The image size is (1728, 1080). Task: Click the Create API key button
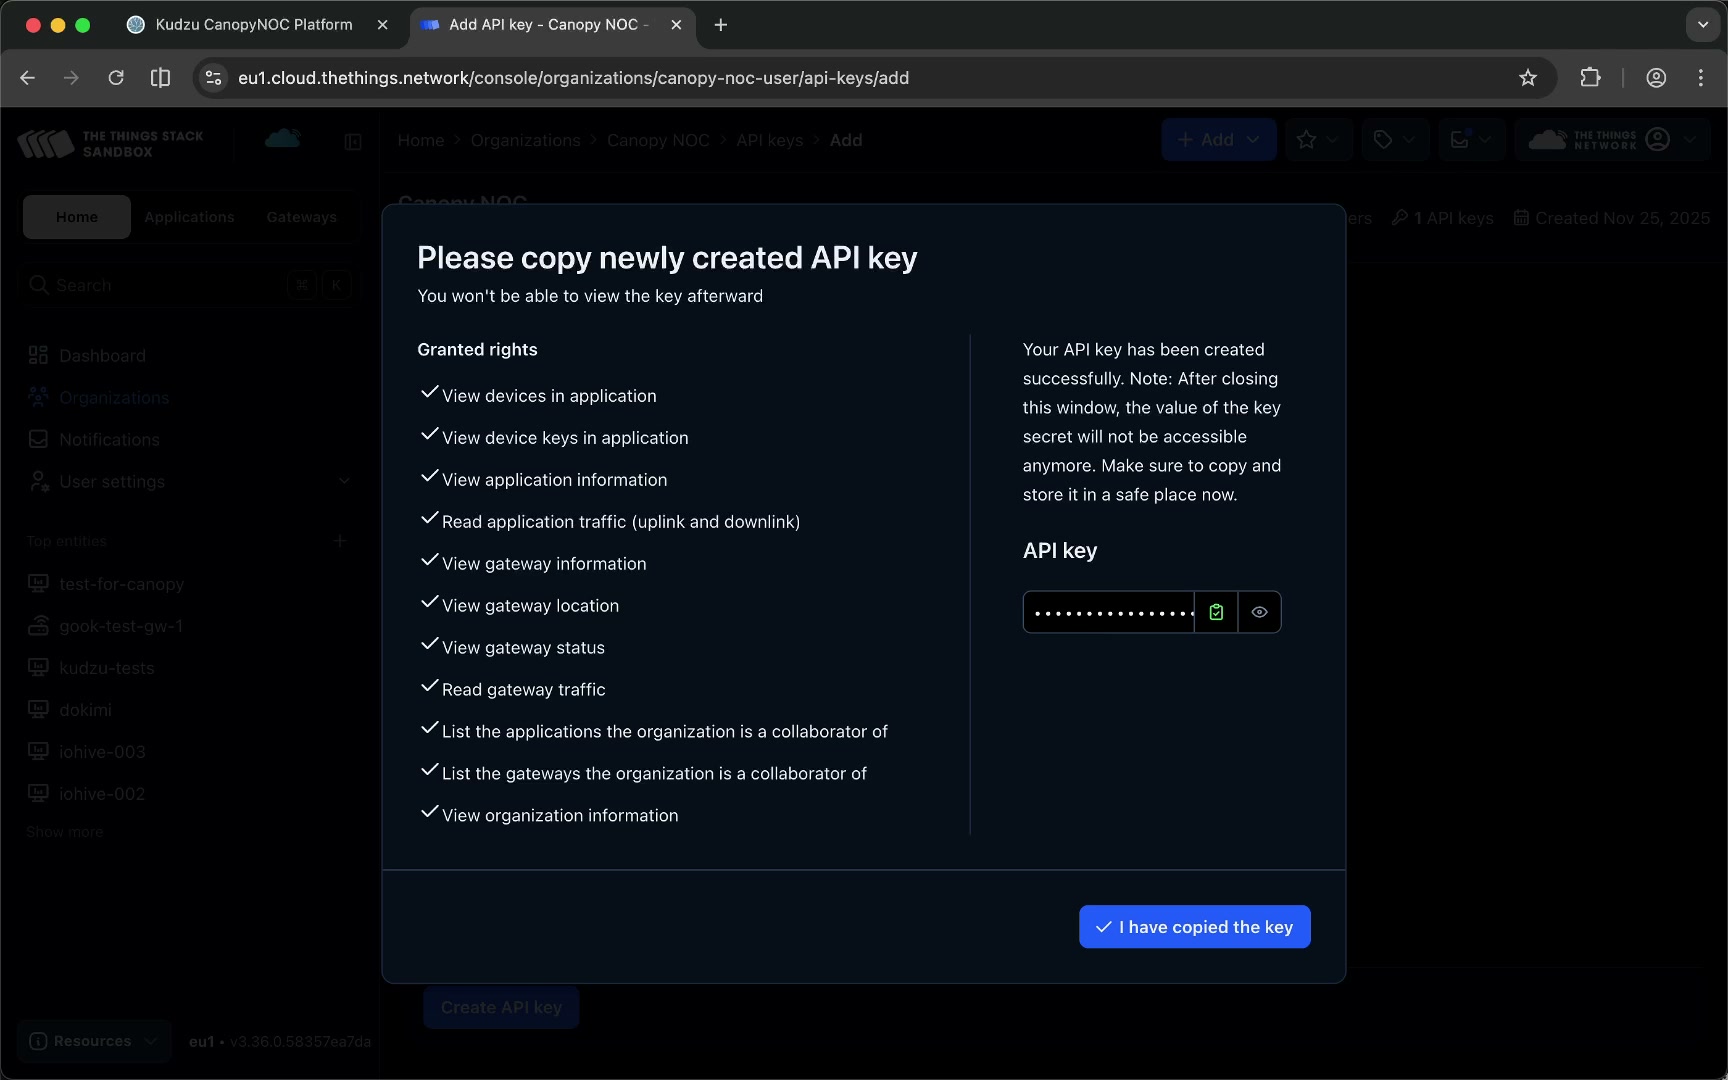point(501,1007)
